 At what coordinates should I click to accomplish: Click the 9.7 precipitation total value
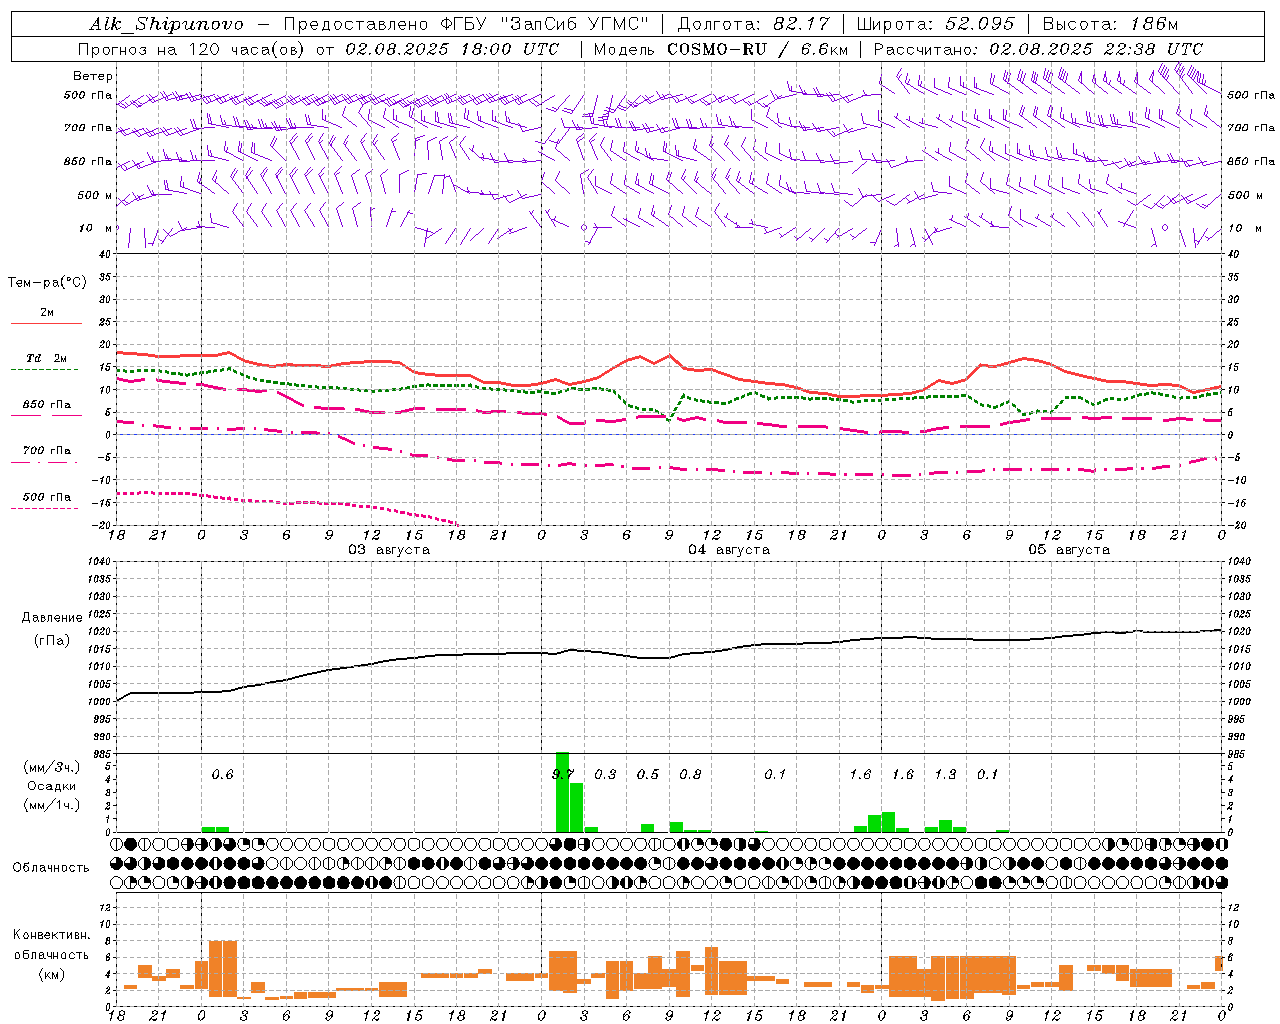pyautogui.click(x=563, y=774)
